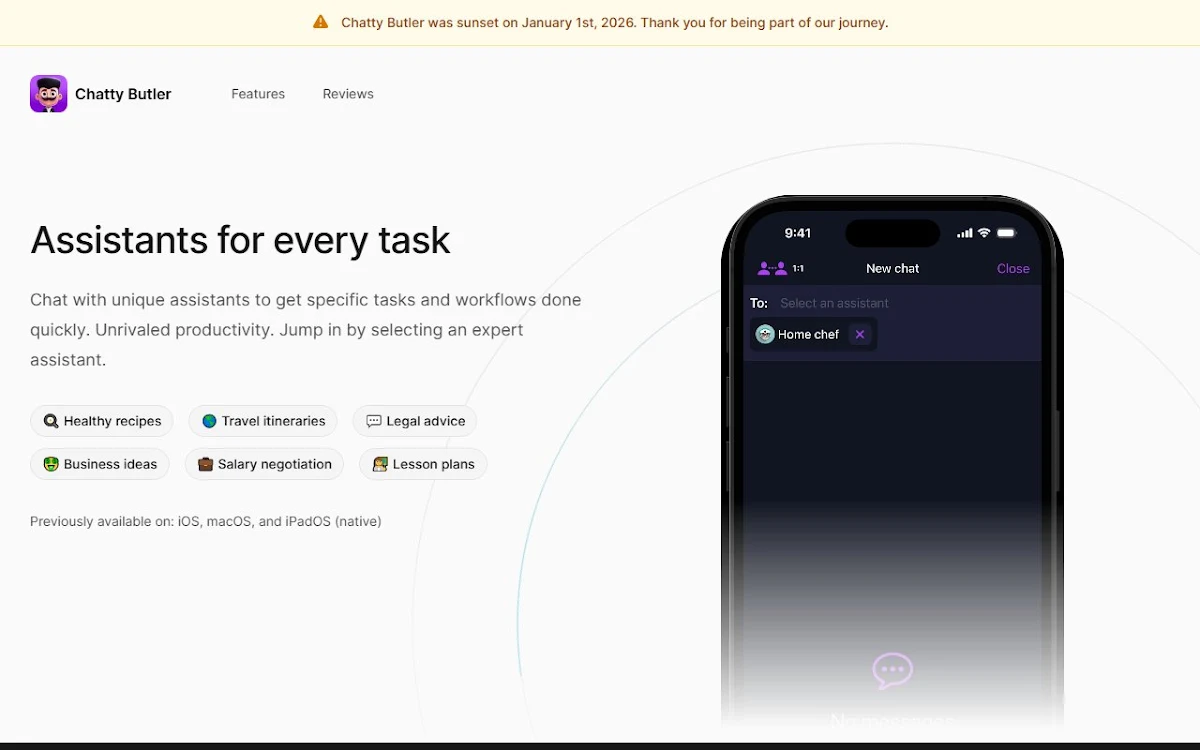Open the Reviews nav item

pyautogui.click(x=348, y=94)
